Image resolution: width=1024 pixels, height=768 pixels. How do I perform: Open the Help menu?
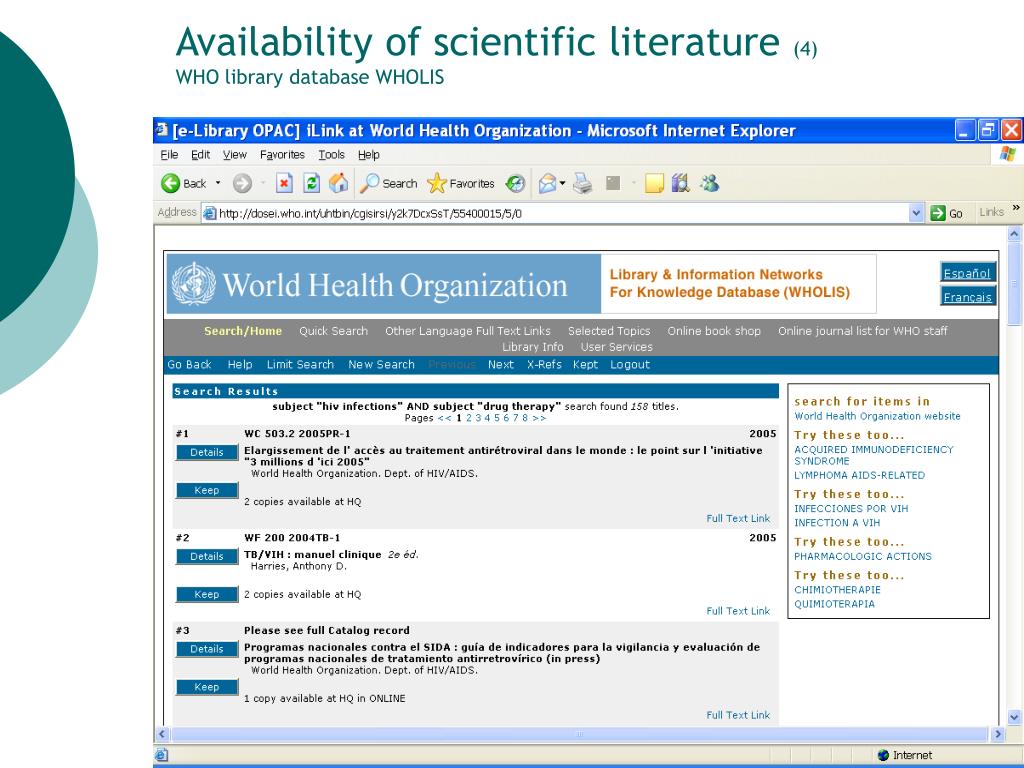(368, 155)
